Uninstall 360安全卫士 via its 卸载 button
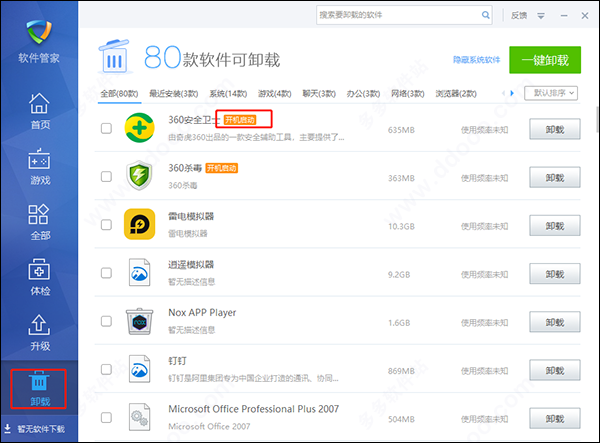Viewport: 600px width, 443px height. 555,129
